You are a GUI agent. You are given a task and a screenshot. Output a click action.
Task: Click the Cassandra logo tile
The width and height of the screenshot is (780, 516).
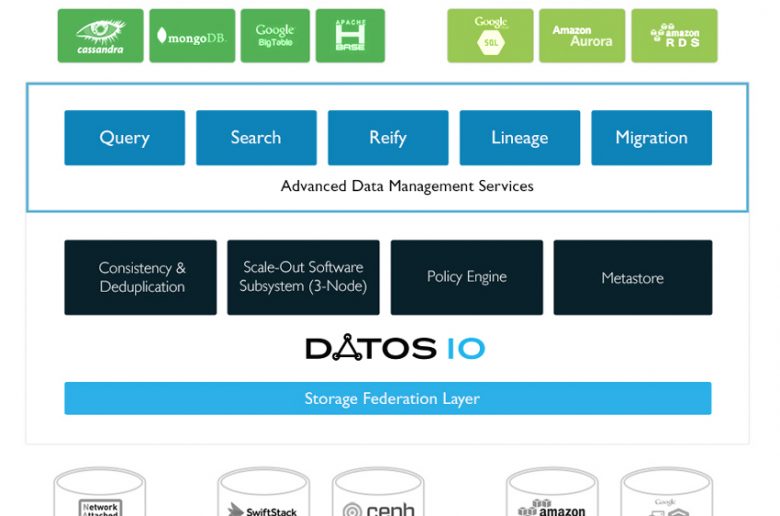pos(100,36)
